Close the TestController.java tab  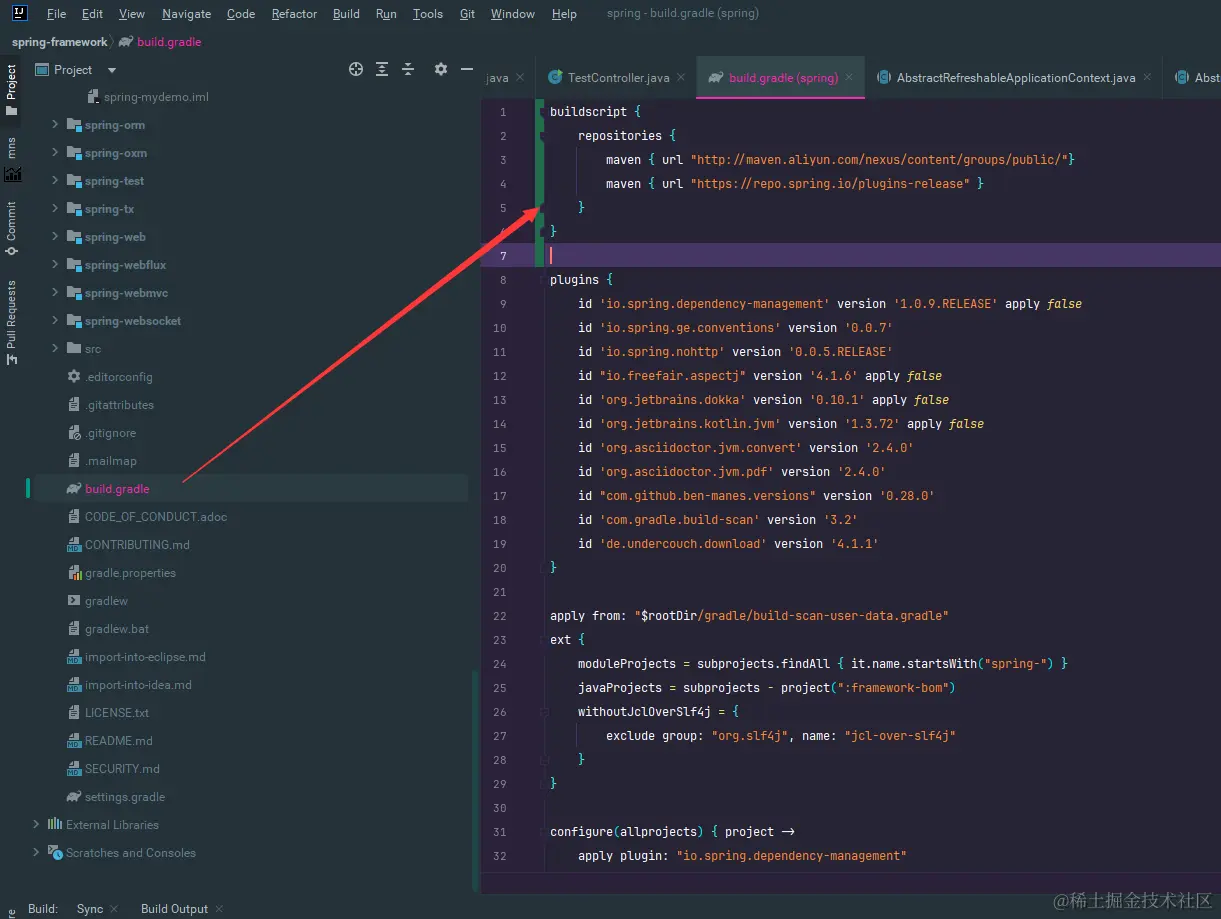tap(681, 77)
